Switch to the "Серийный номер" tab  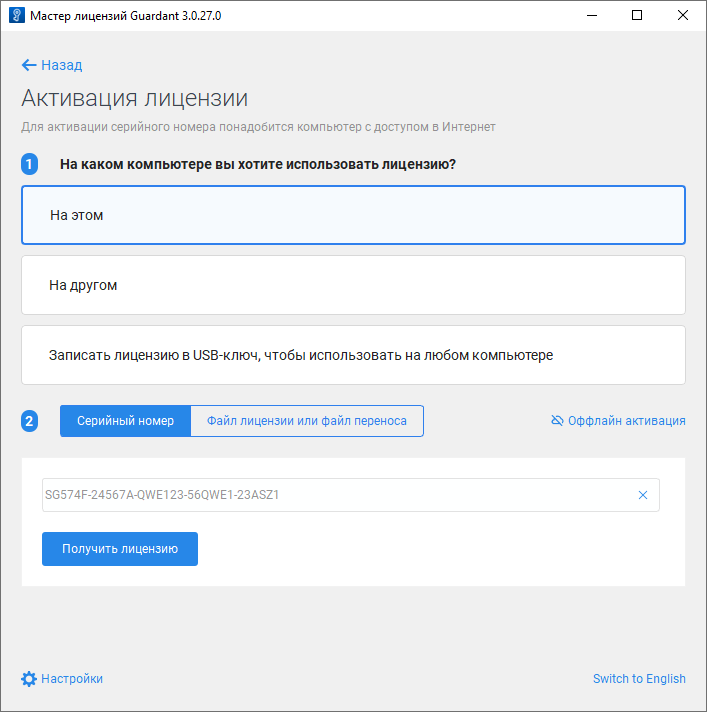click(x=125, y=421)
